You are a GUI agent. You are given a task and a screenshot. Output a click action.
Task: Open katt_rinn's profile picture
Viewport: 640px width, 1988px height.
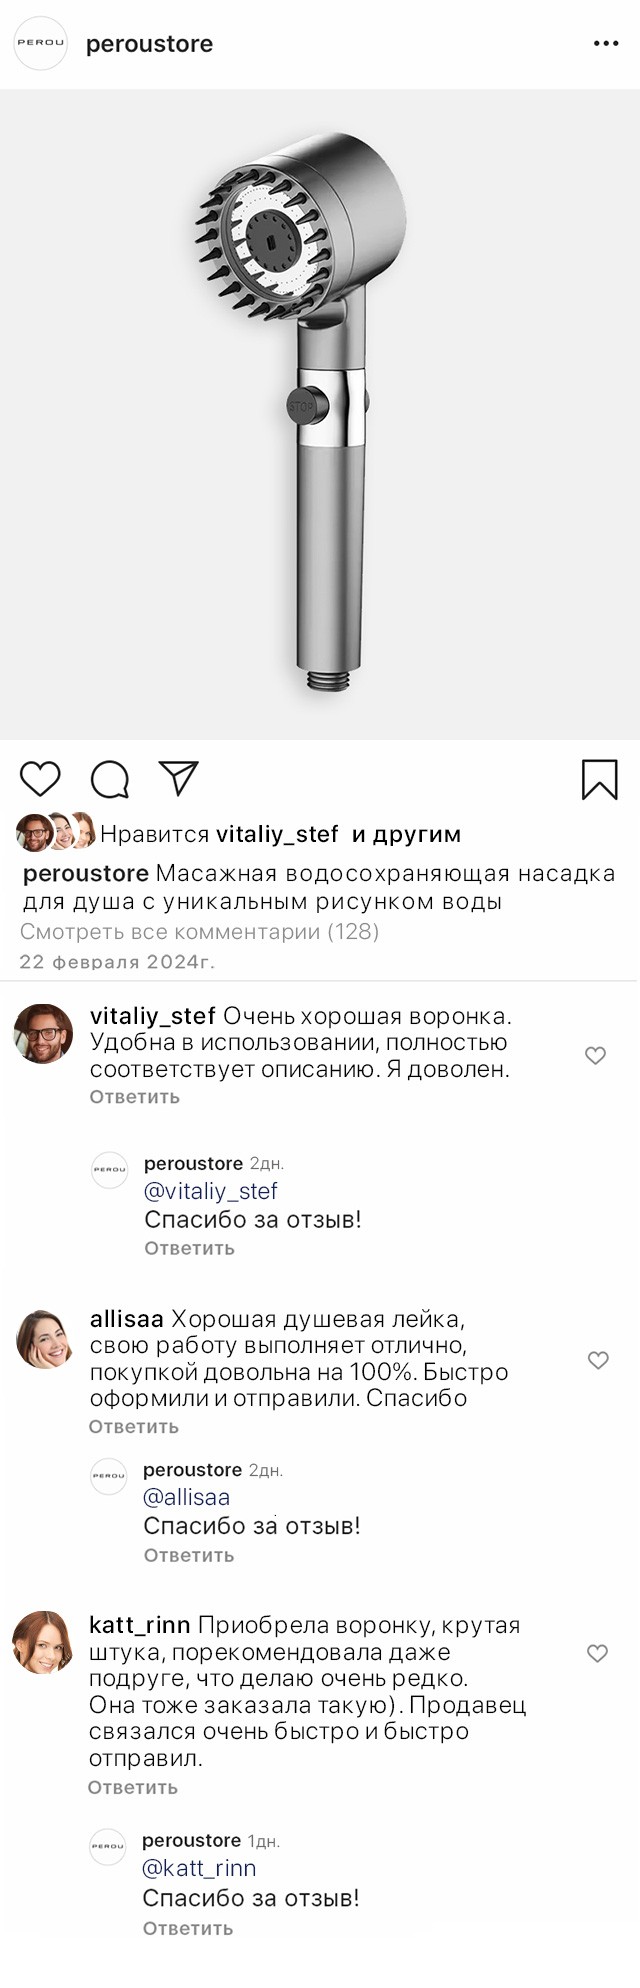point(43,1641)
